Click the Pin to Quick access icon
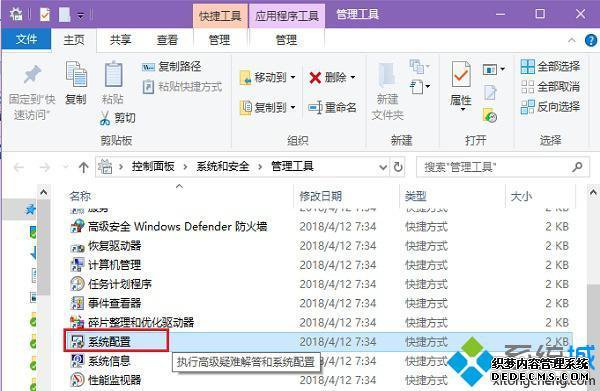Image resolution: width=600 pixels, height=391 pixels. coord(32,75)
